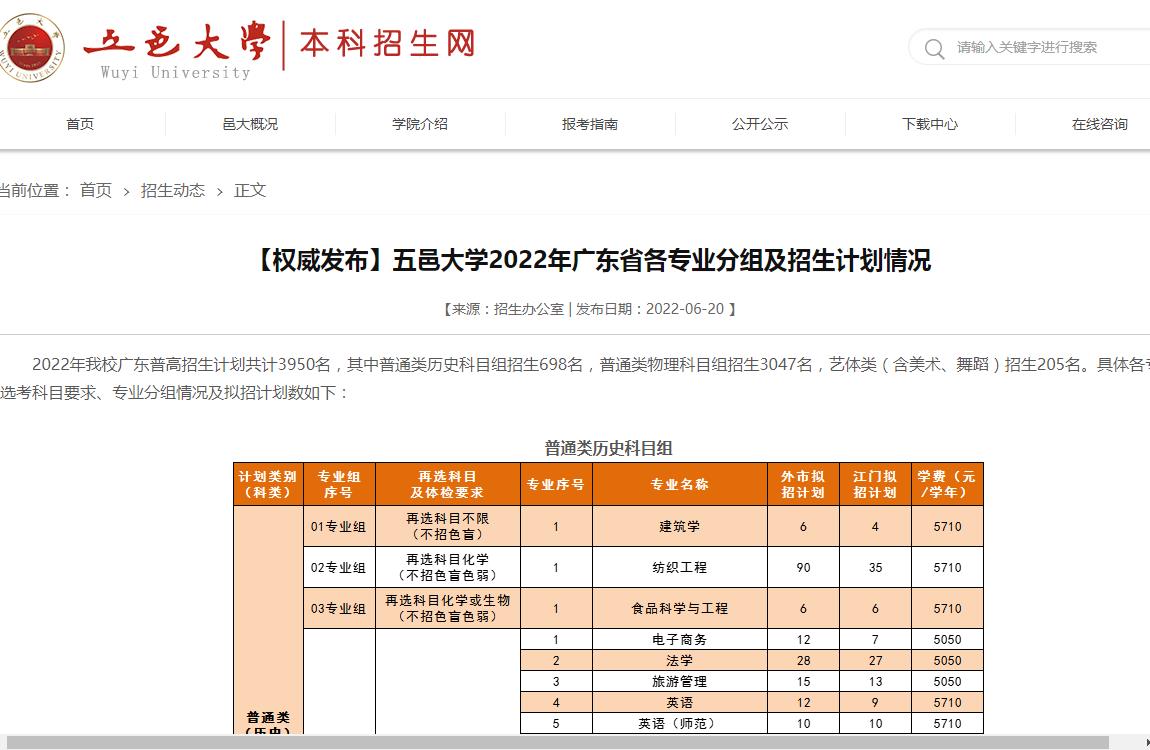Click value 9 in the 英语 row

[875, 702]
